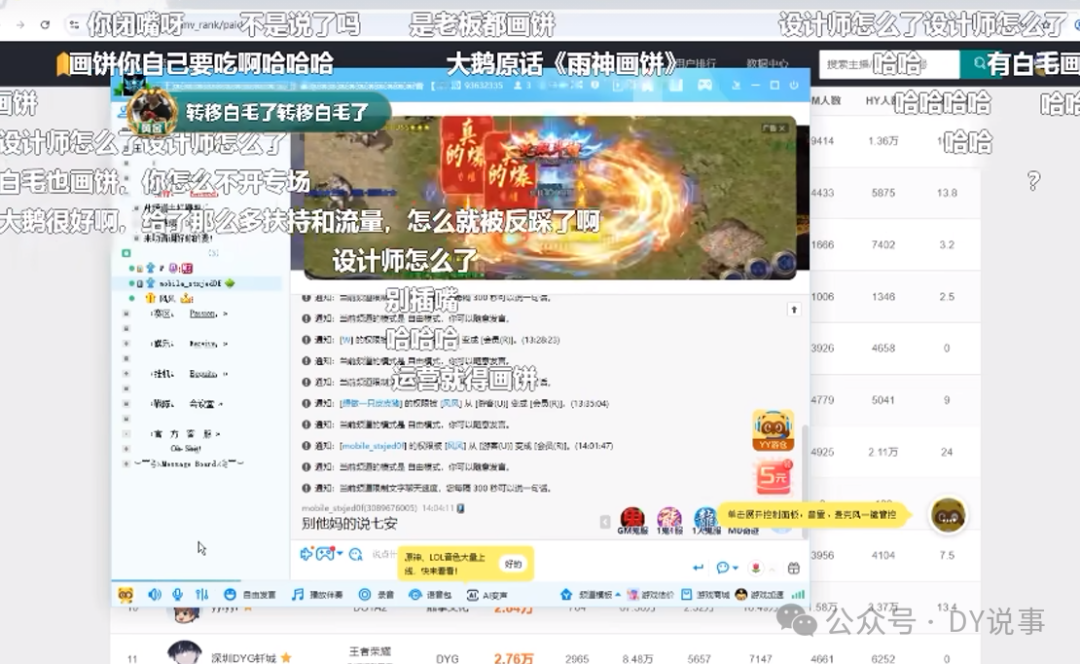The width and height of the screenshot is (1080, 664).
Task: Open the AI变声 voice changer
Action: point(487,594)
